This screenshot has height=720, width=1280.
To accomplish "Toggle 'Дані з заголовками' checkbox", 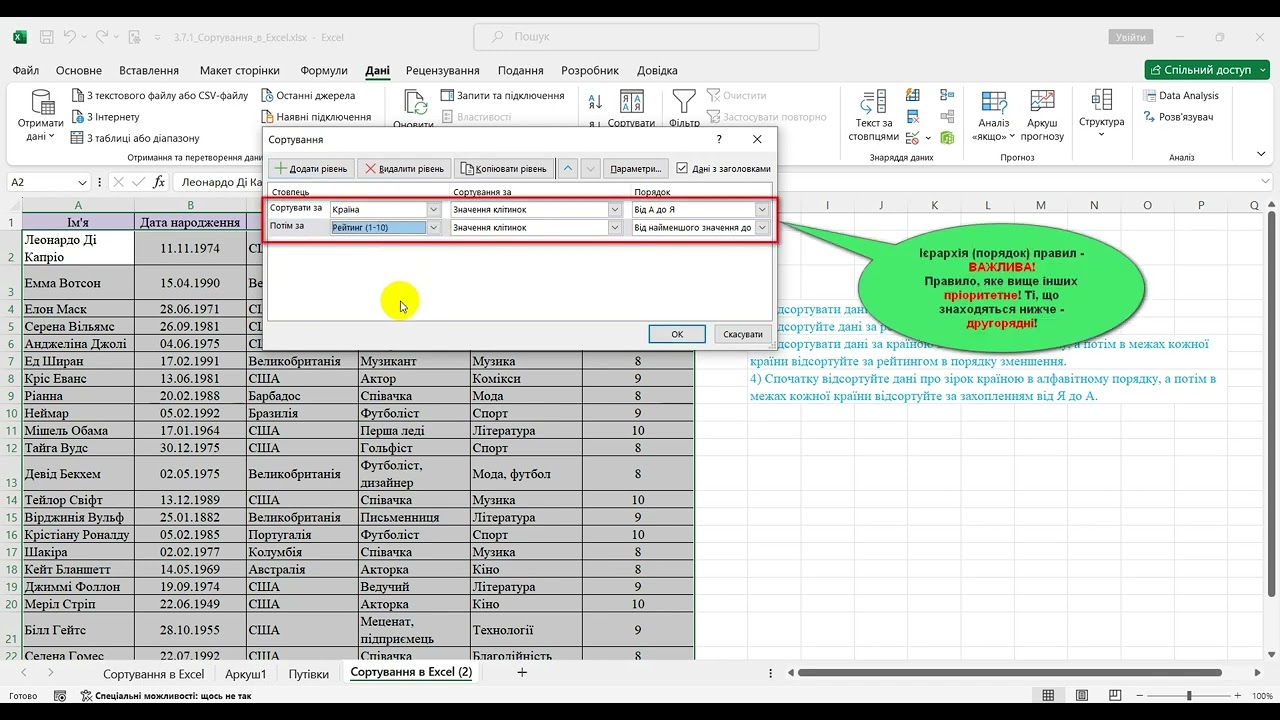I will pos(682,169).
